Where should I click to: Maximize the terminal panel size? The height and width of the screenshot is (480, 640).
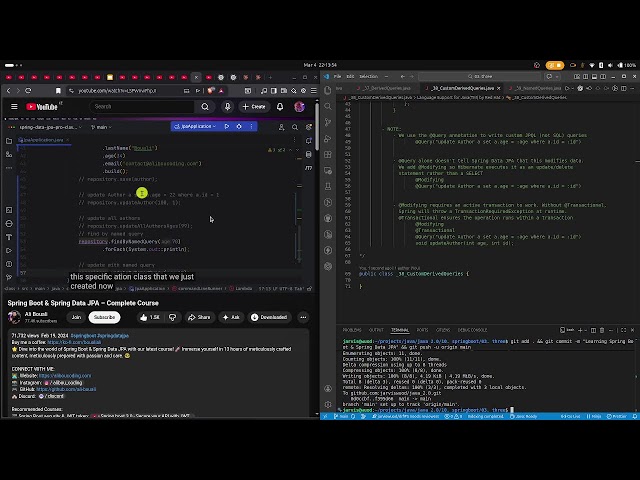[x=623, y=330]
